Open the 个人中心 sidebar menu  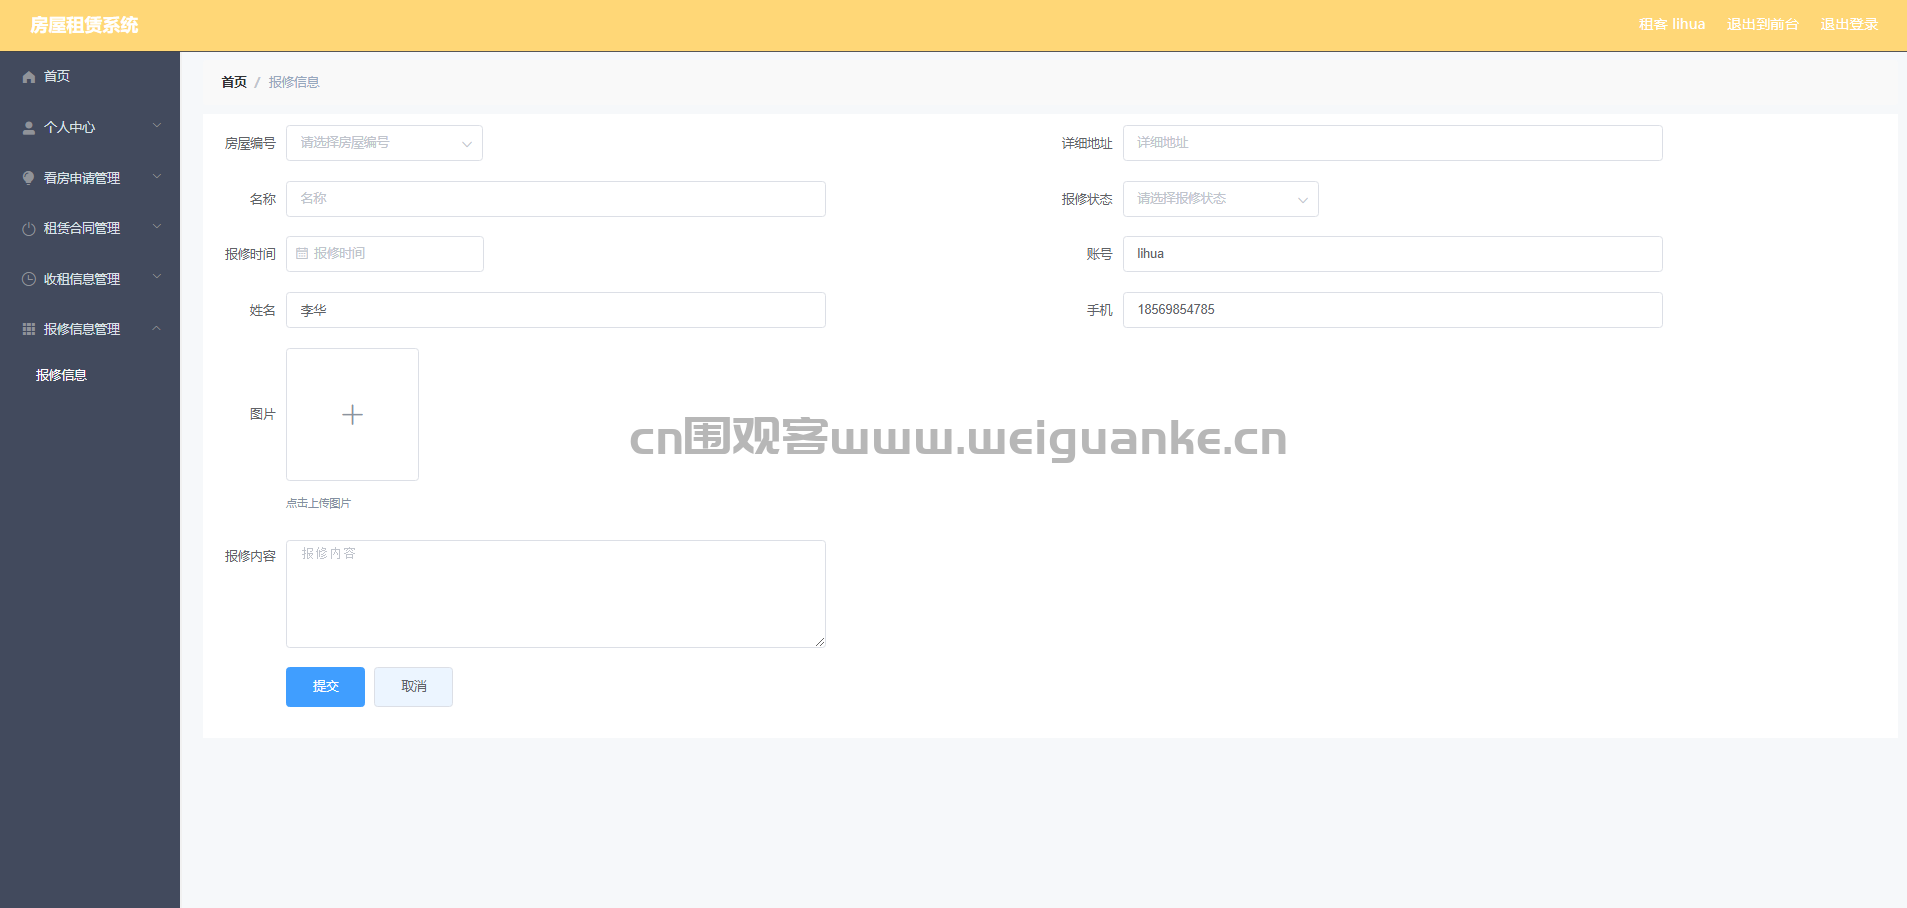(90, 127)
